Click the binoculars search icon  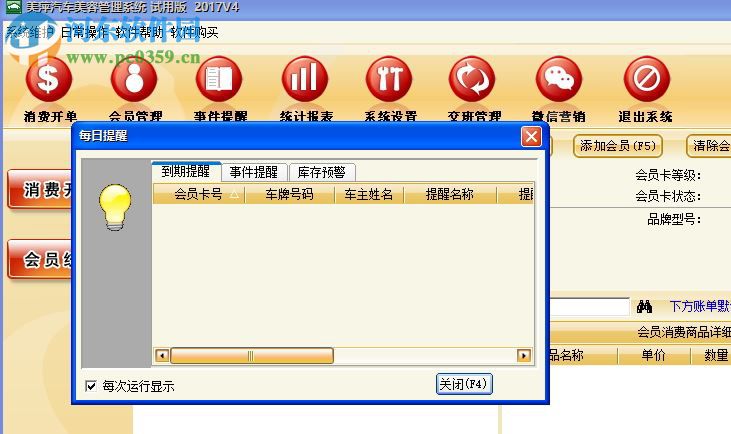coord(644,307)
